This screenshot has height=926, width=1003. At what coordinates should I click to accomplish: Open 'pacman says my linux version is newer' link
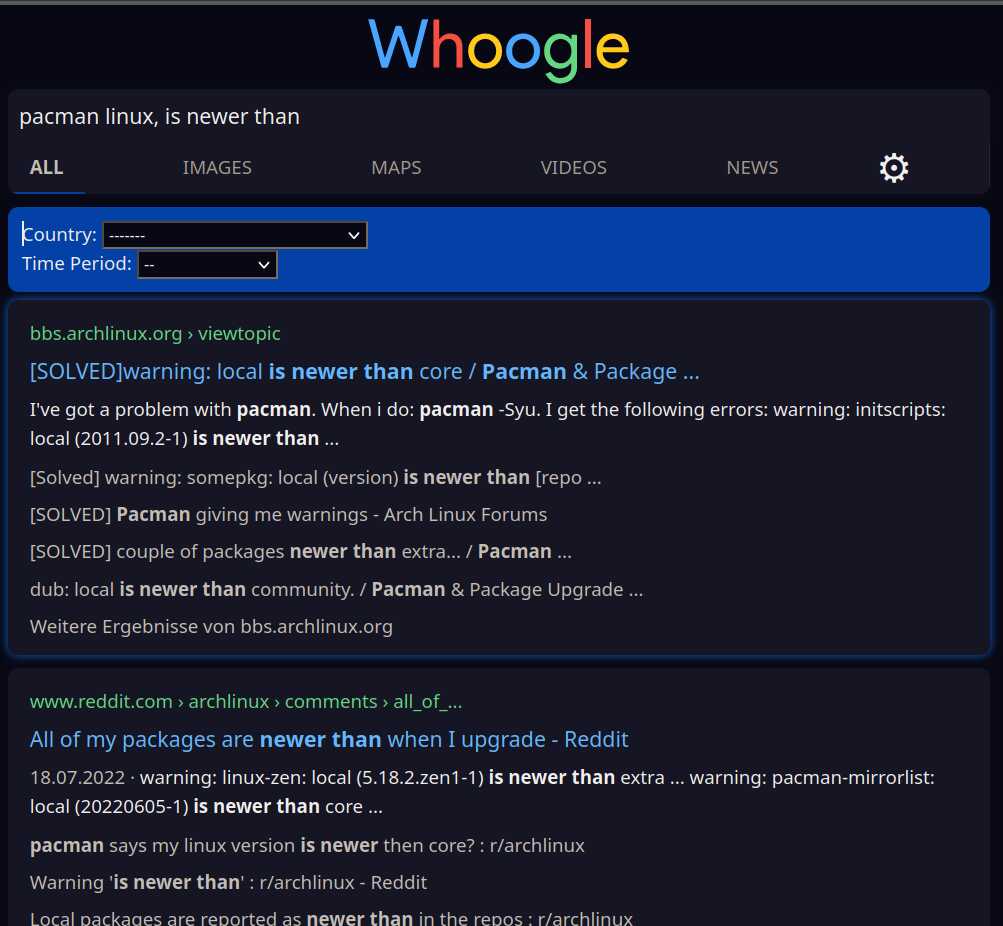[x=307, y=845]
